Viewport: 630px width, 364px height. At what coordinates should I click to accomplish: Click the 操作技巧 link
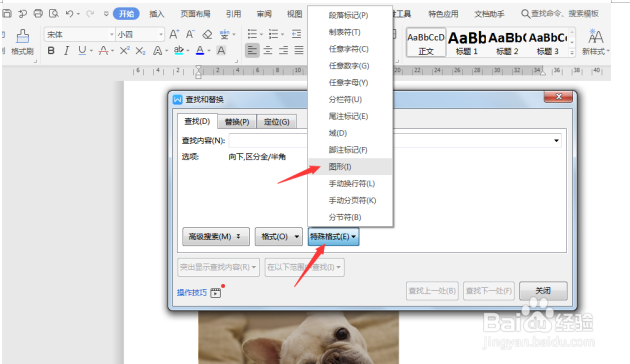[x=192, y=292]
